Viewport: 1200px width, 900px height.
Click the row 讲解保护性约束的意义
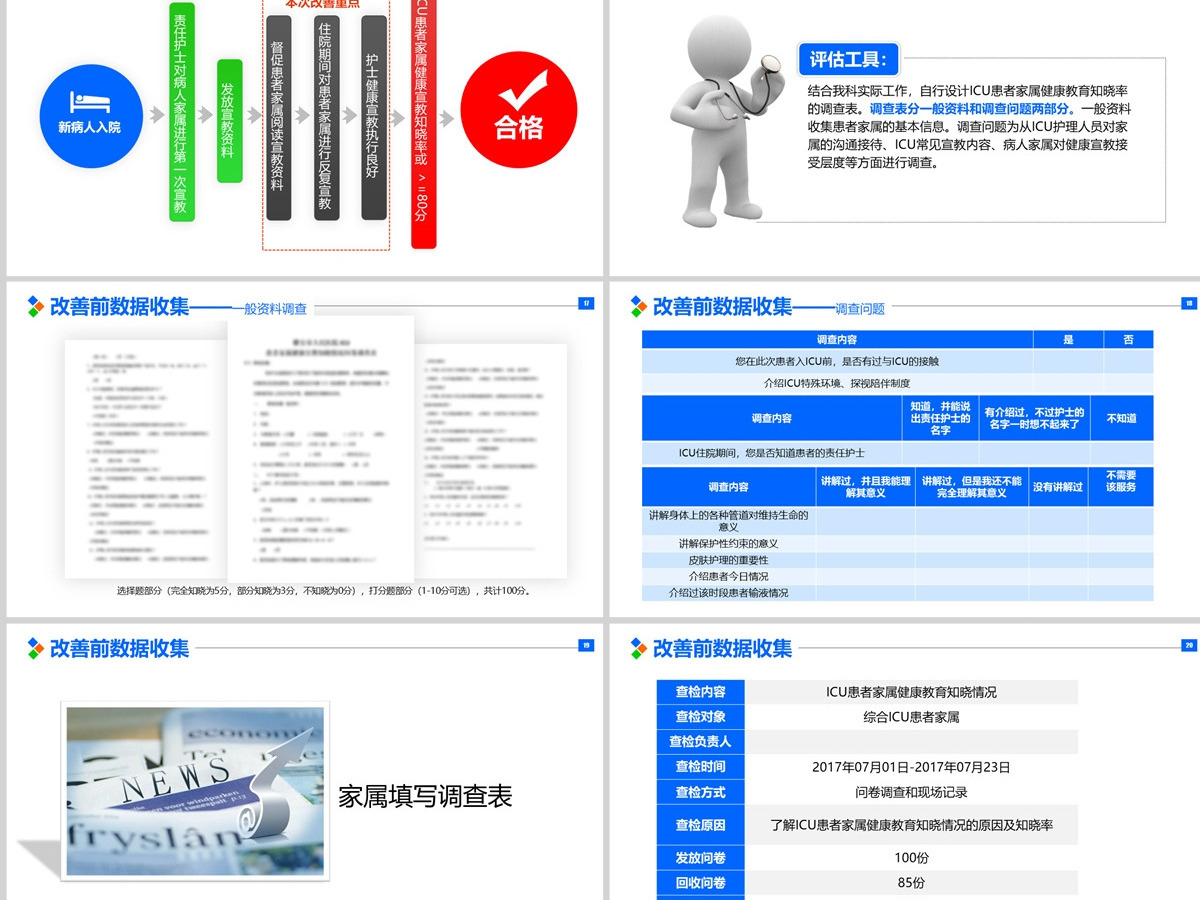click(x=897, y=544)
